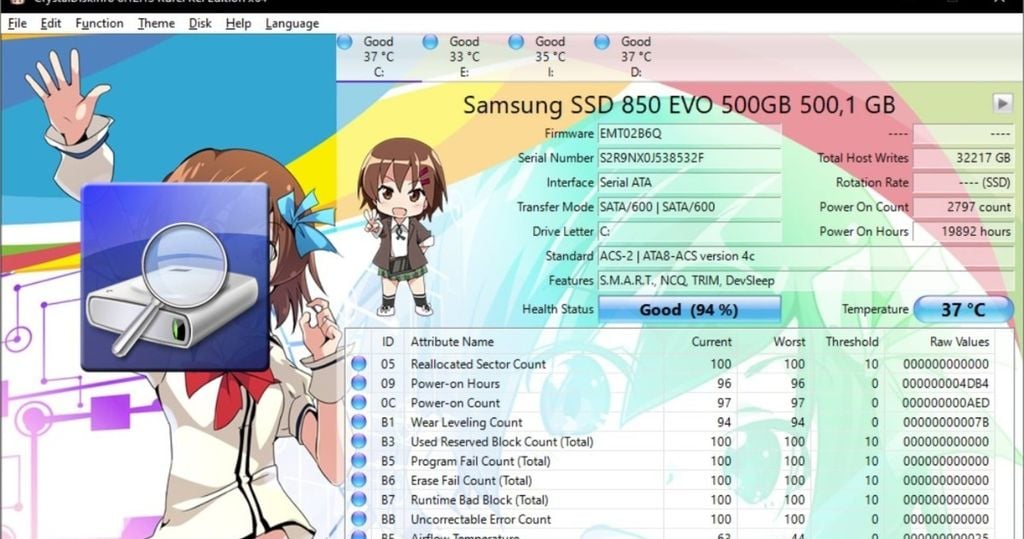Screen dimensions: 1024x539
Task: Click status orb of Reallocated Sector Count row
Action: 359,364
